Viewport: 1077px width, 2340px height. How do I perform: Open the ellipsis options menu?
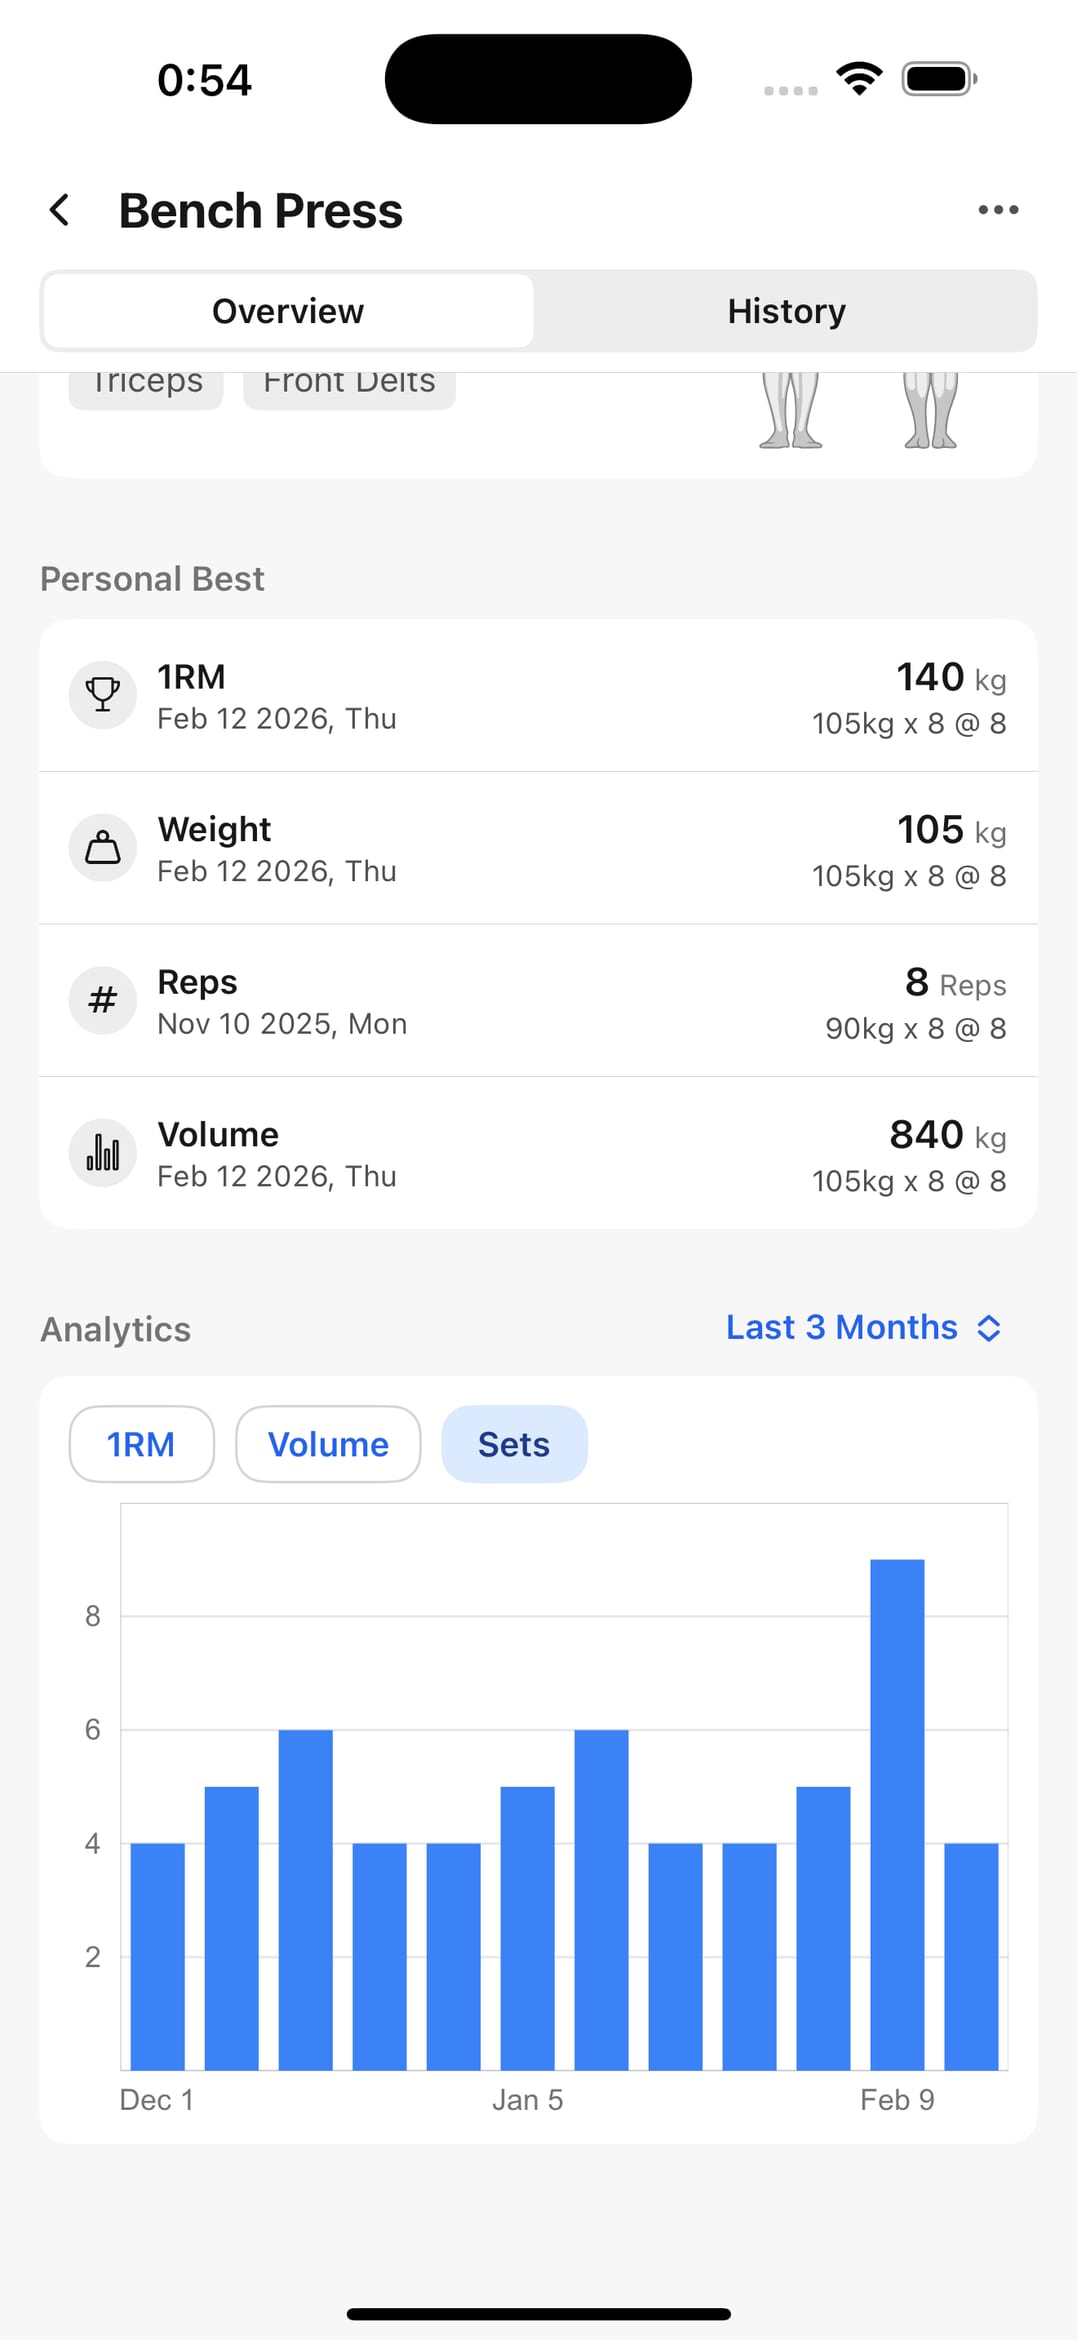998,209
